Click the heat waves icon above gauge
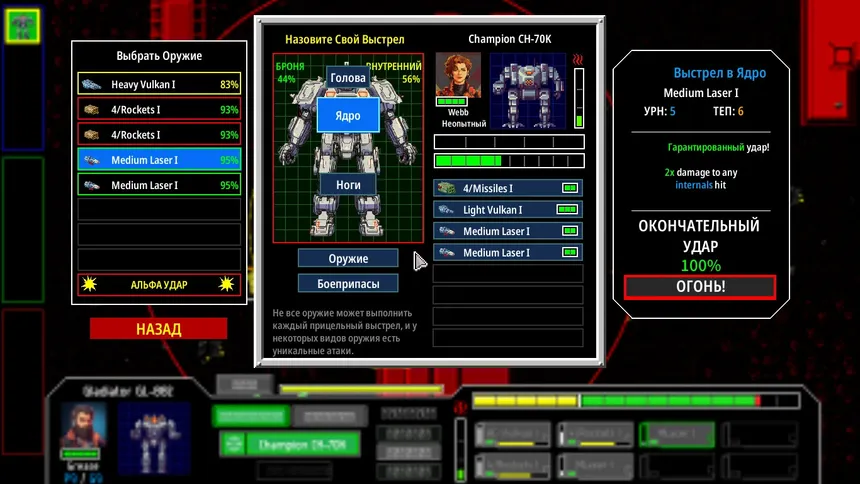Screen dimensions: 860x484 [x=578, y=59]
